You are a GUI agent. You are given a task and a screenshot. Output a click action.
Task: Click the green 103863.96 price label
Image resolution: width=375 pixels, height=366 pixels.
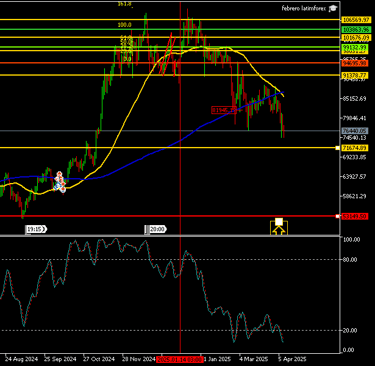[x=356, y=29]
